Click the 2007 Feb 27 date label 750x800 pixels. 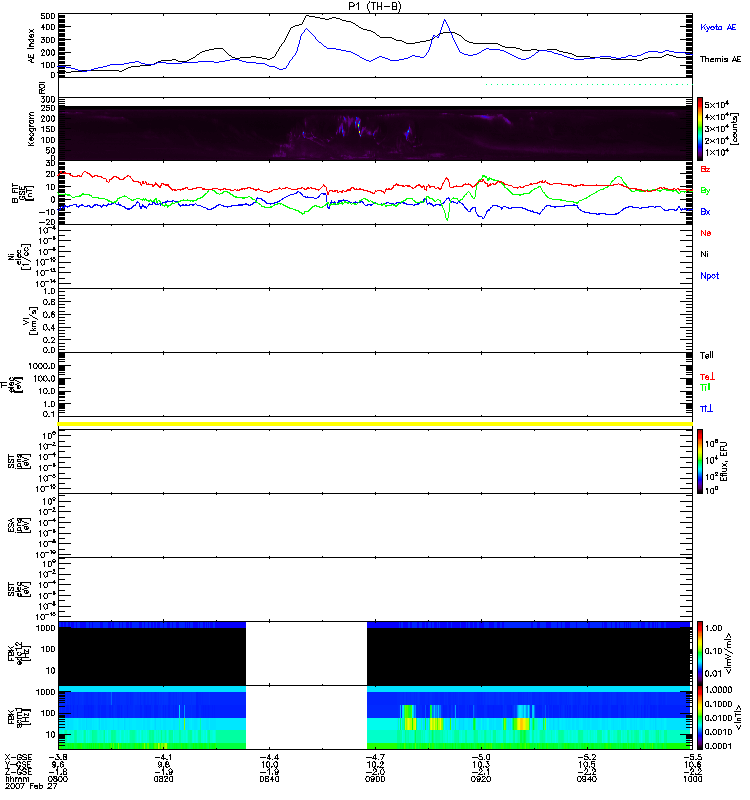31,786
